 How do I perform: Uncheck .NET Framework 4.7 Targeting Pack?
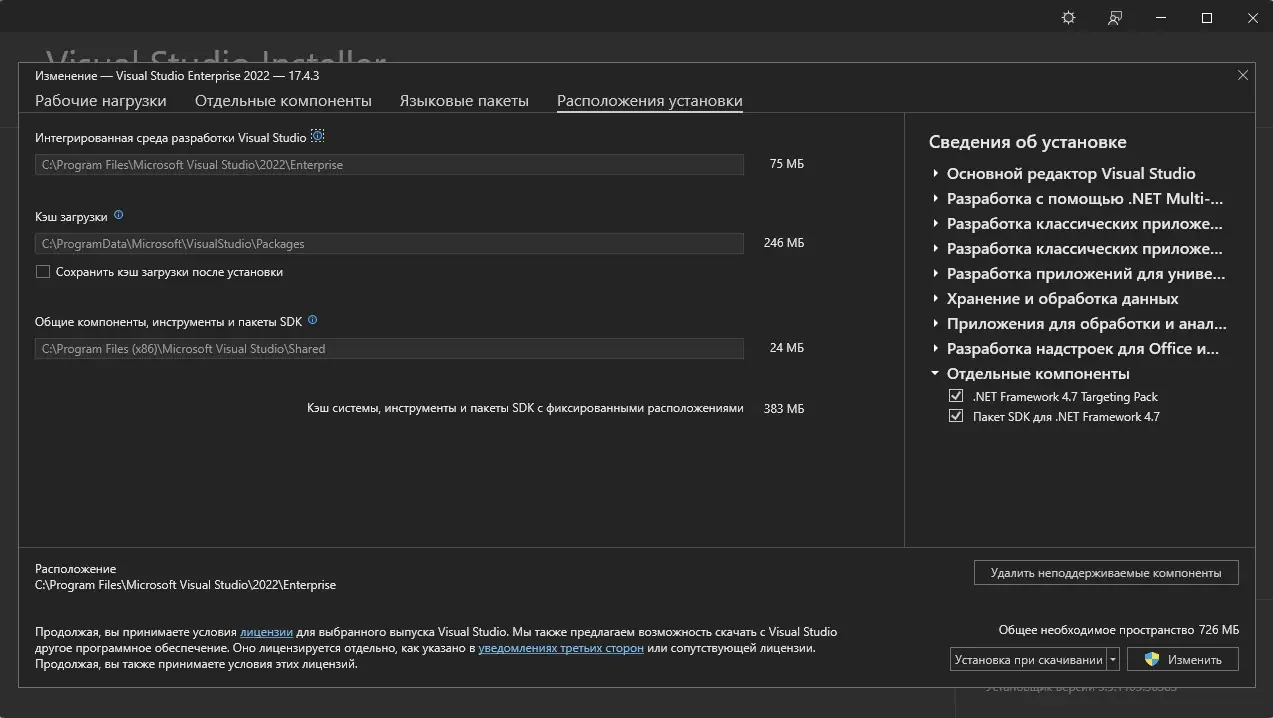pyautogui.click(x=955, y=397)
